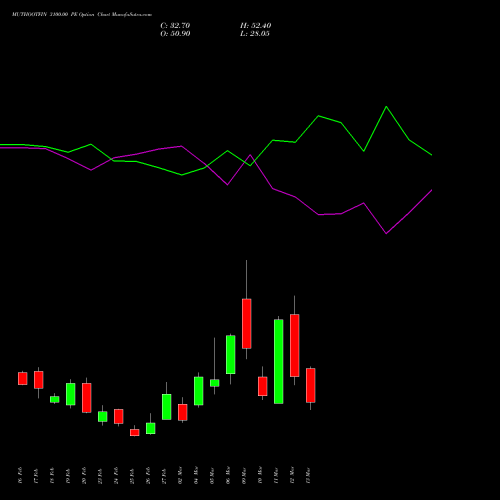Click the 12 Mar date label
Screen dimensions: 500x500
(x=292, y=475)
